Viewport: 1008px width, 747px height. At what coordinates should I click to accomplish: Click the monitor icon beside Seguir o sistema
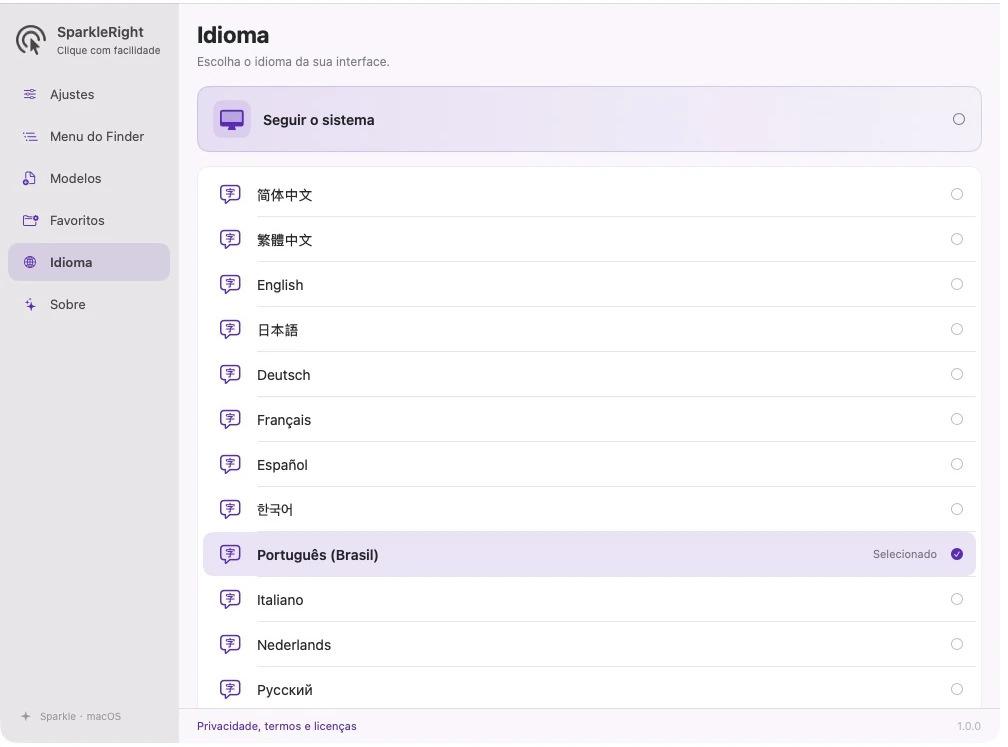pos(232,120)
